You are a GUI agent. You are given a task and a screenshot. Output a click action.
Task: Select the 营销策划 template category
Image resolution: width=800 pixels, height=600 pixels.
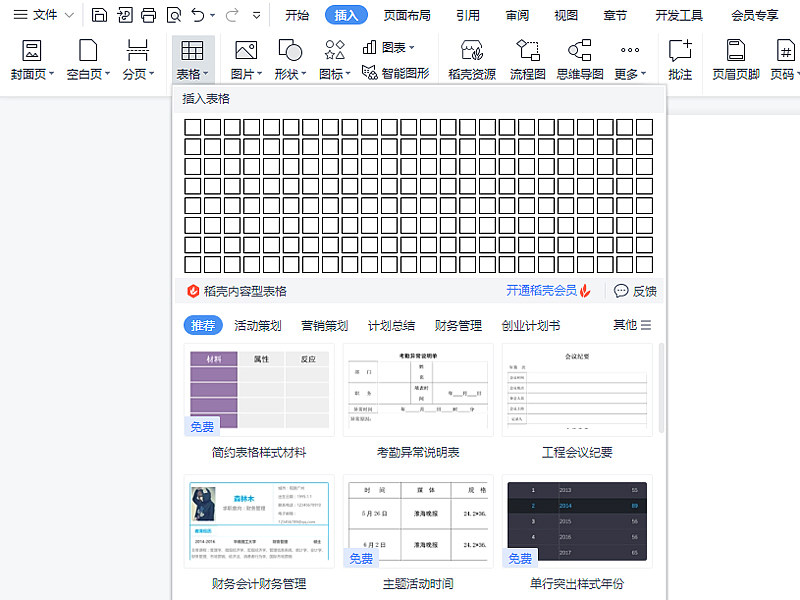(x=324, y=325)
